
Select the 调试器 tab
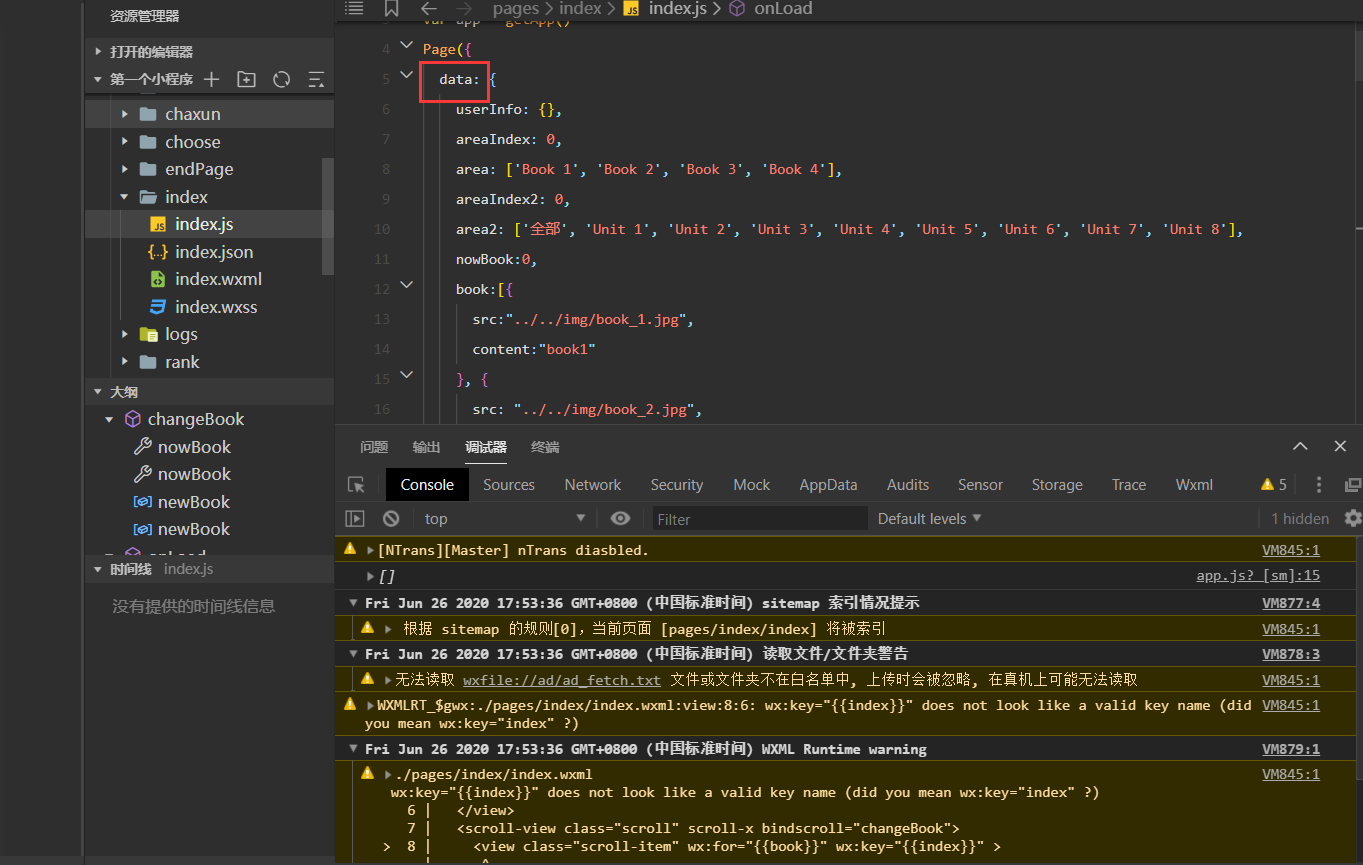coord(486,447)
